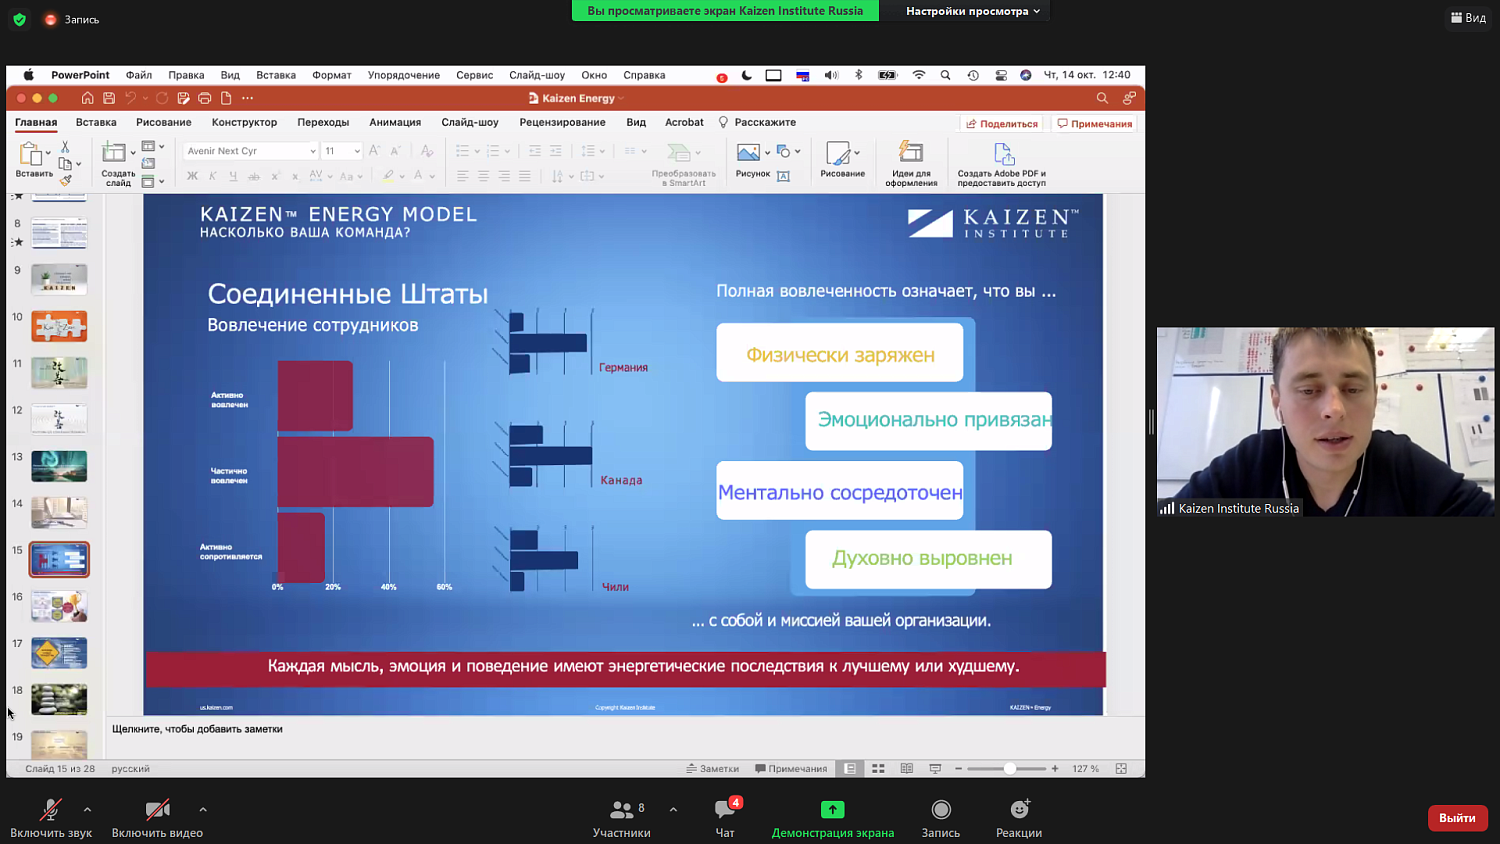Leave meeting with Выйти button
Image resolution: width=1500 pixels, height=844 pixels.
click(1457, 818)
